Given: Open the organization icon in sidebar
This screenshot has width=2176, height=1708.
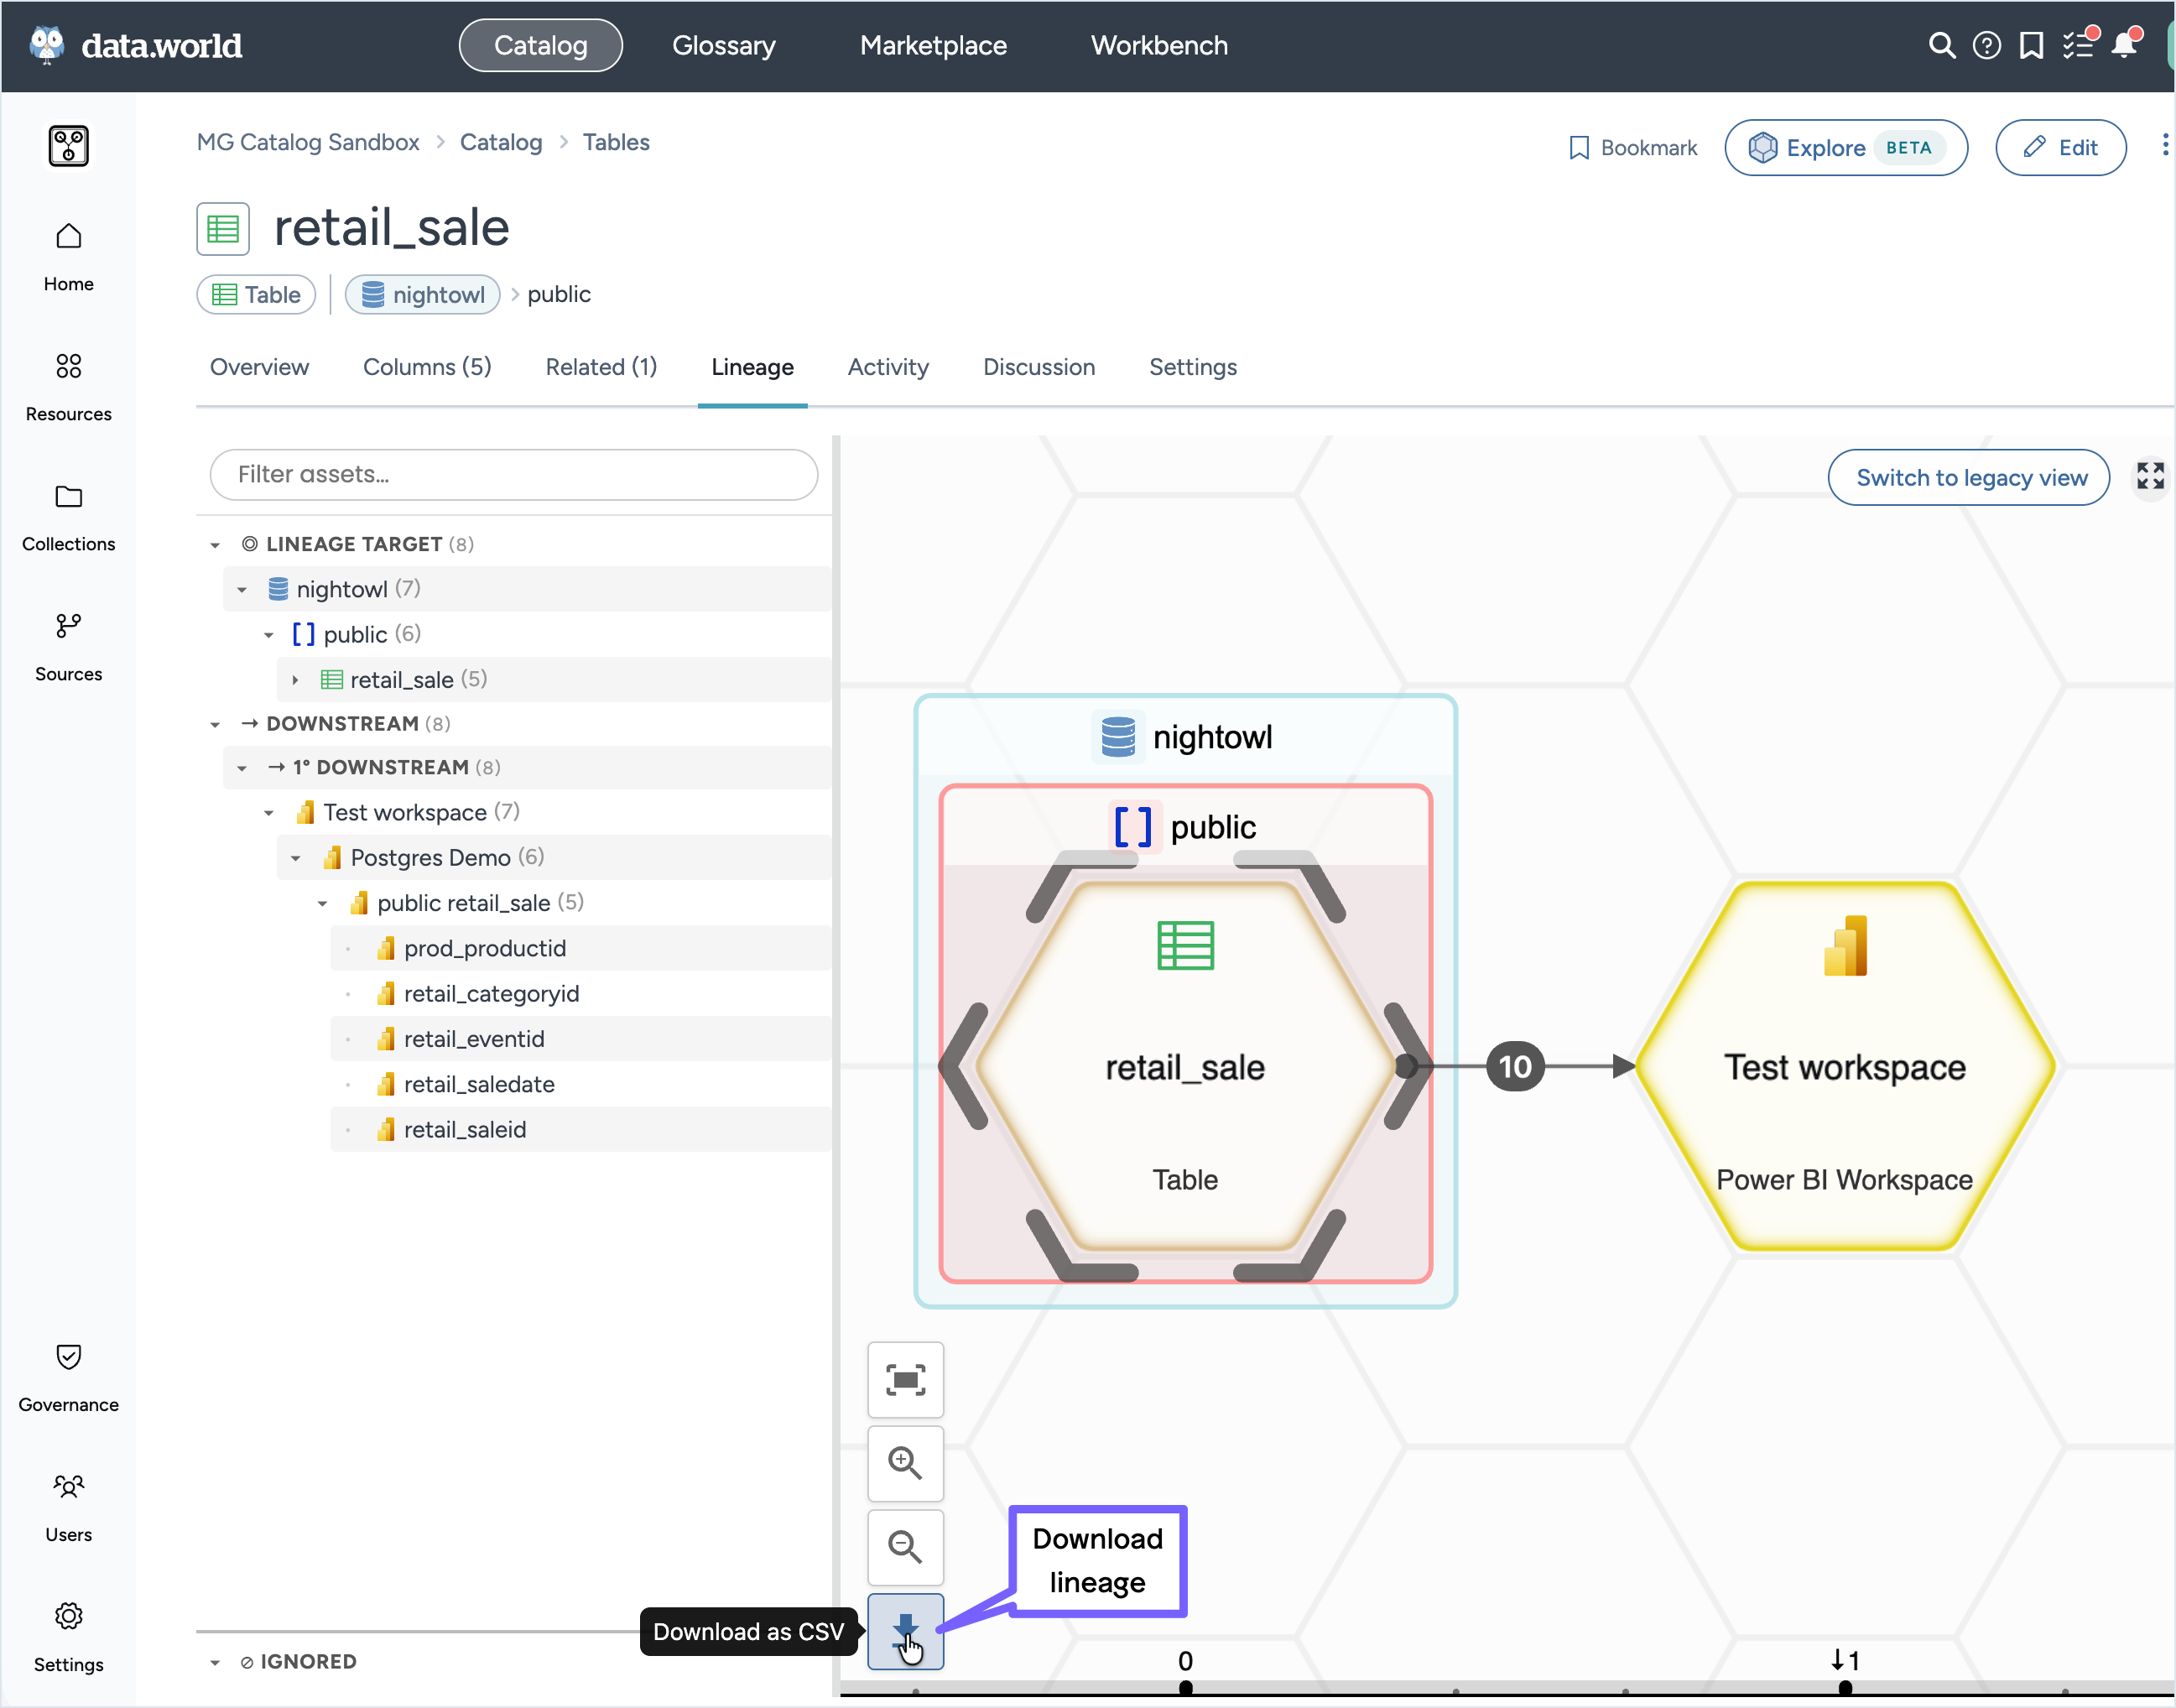Looking at the screenshot, I should point(68,146).
